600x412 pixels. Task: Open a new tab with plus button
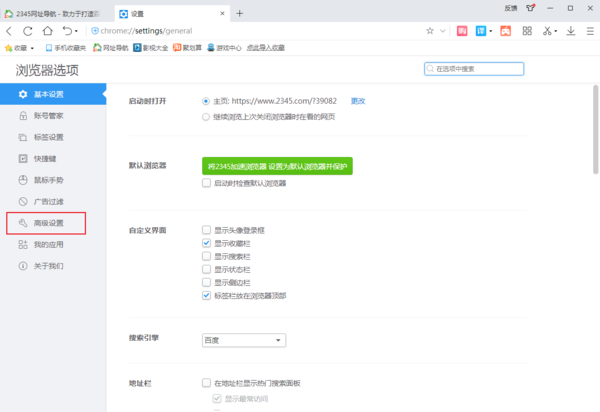239,13
